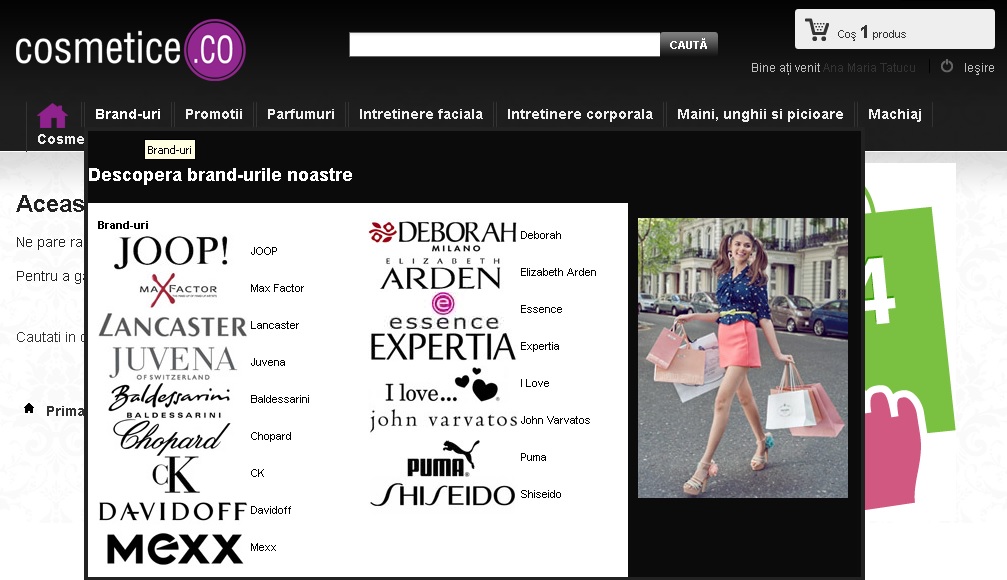Click the purple home icon
Image resolution: width=1007 pixels, height=580 pixels.
(52, 116)
